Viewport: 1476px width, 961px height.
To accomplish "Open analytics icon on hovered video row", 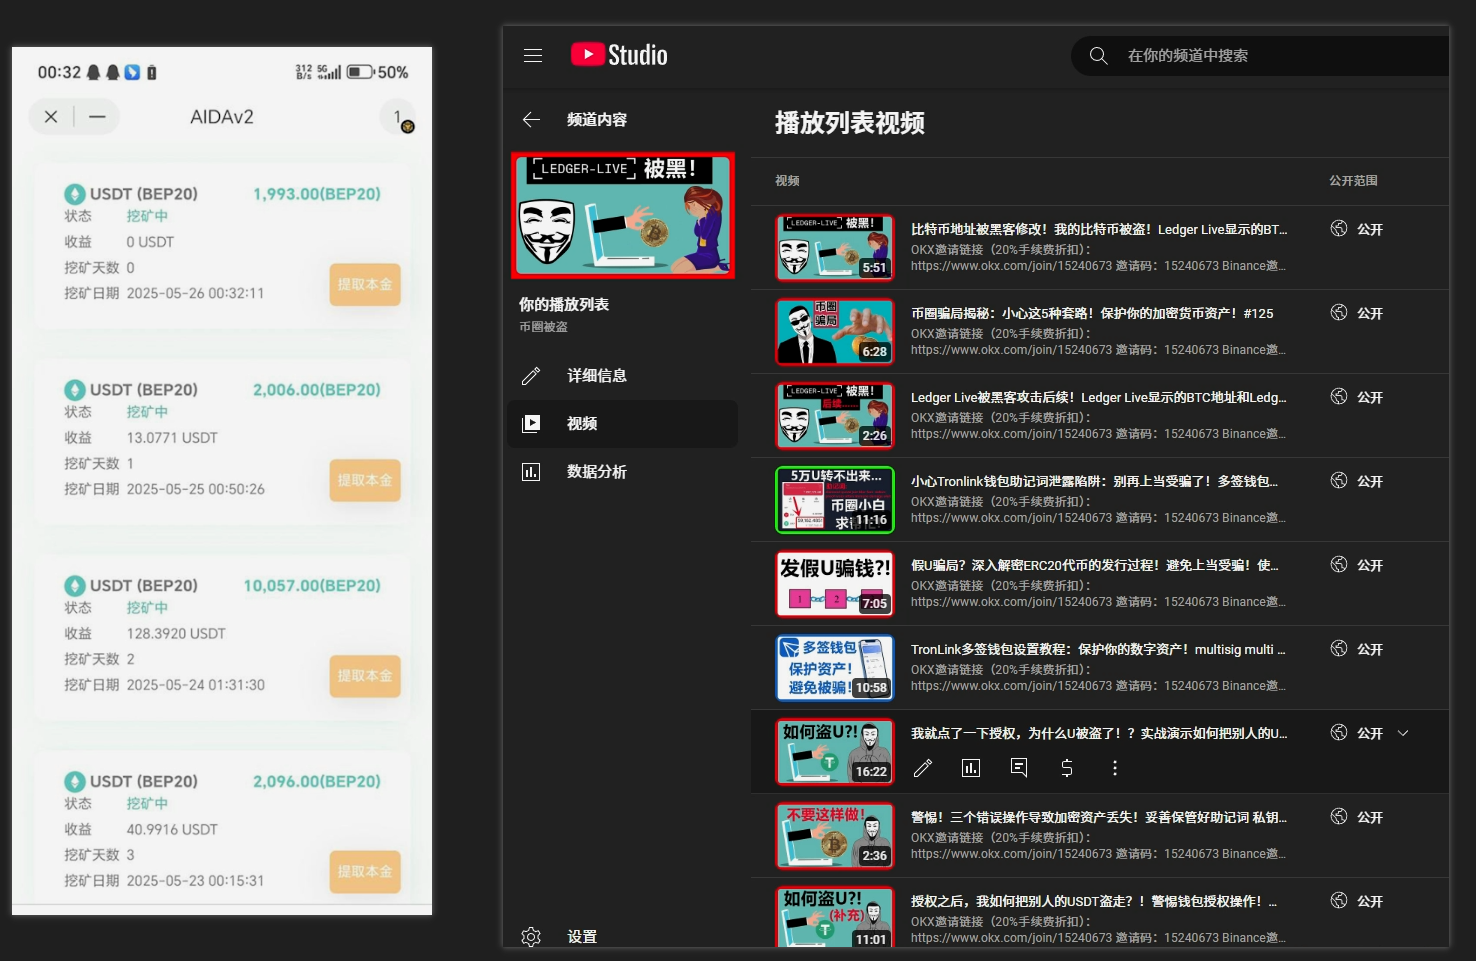I will 971,768.
